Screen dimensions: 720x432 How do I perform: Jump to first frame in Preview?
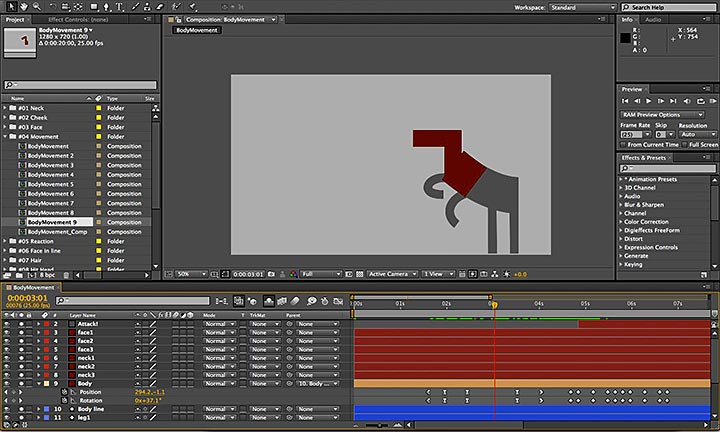(x=625, y=101)
